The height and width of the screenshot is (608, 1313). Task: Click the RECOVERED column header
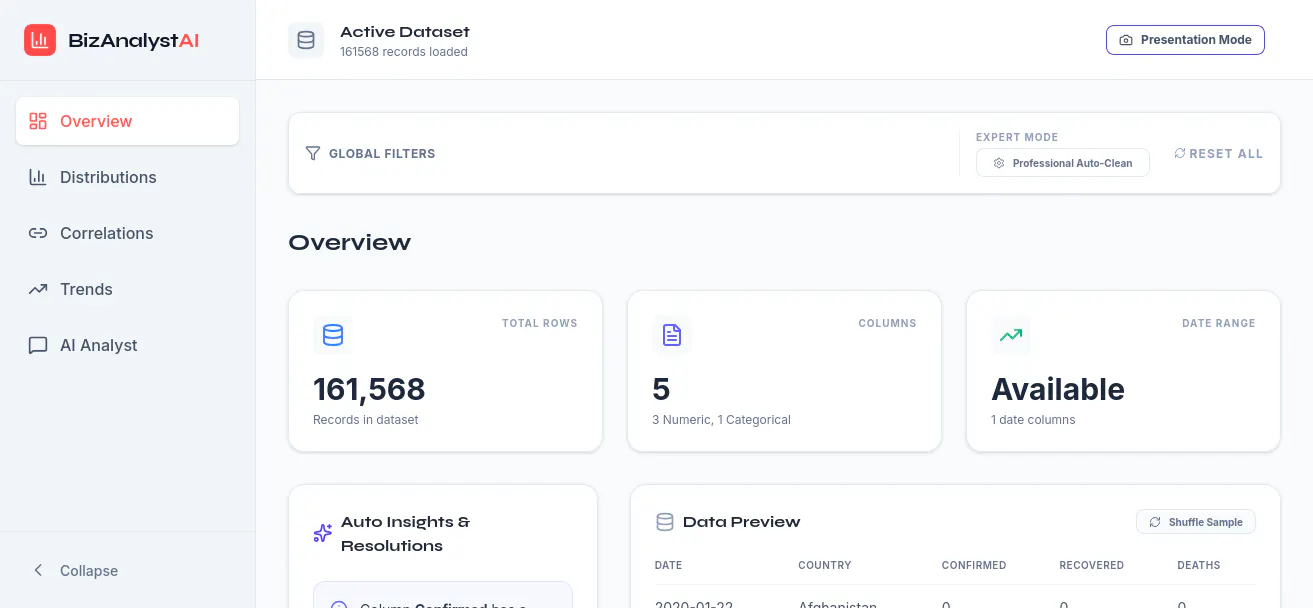click(1091, 565)
